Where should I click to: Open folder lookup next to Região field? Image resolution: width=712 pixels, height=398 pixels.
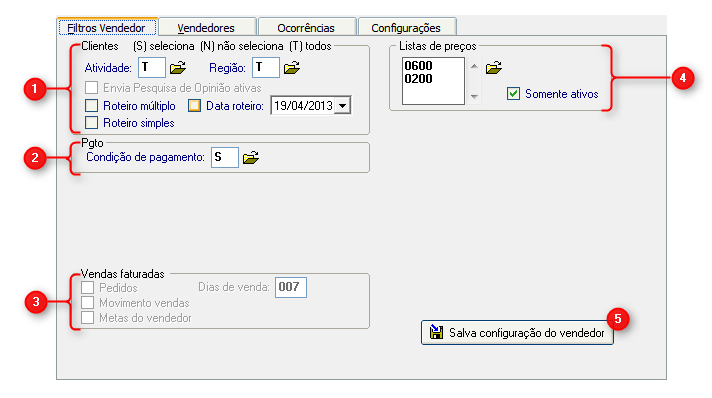[292, 68]
